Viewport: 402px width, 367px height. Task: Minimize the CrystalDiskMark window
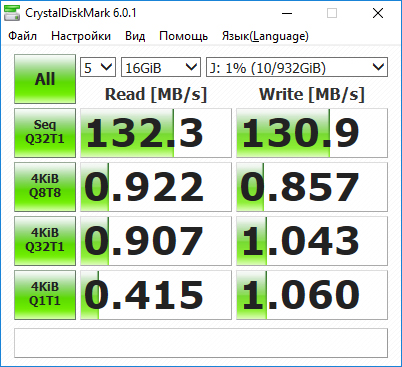(x=287, y=13)
